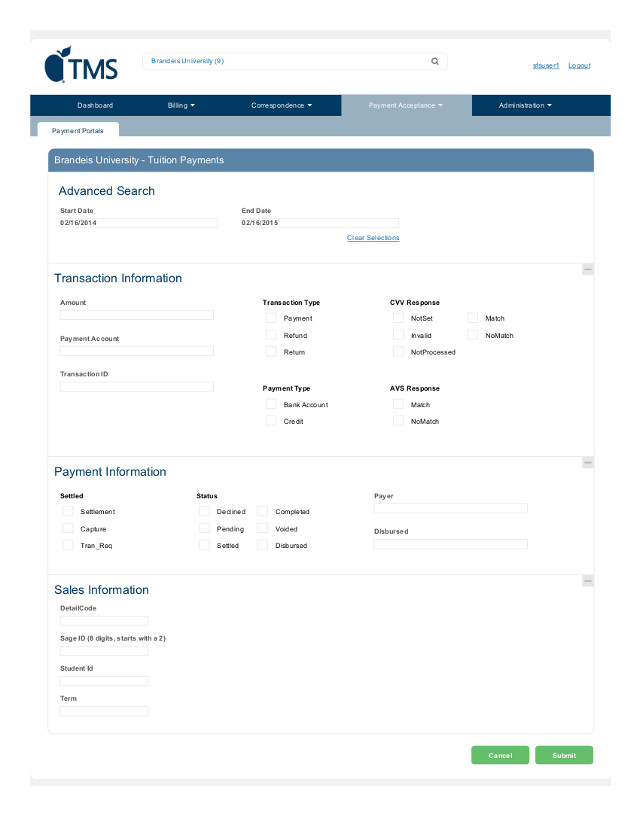This screenshot has width=640, height=828.
Task: Tick the CVV Response NoMatch checkbox
Action: point(473,335)
